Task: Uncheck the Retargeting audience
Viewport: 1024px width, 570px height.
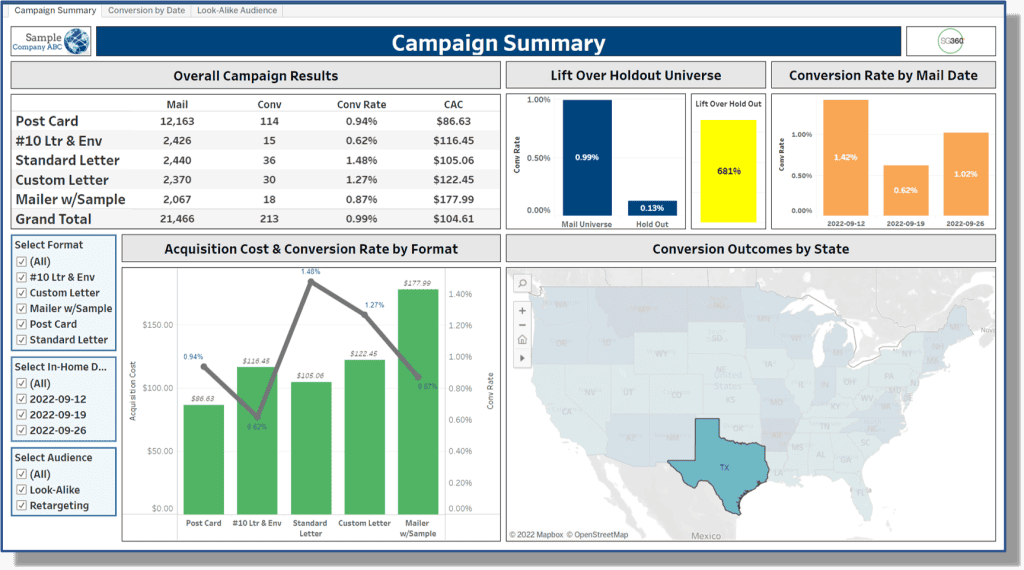Action: (x=22, y=506)
